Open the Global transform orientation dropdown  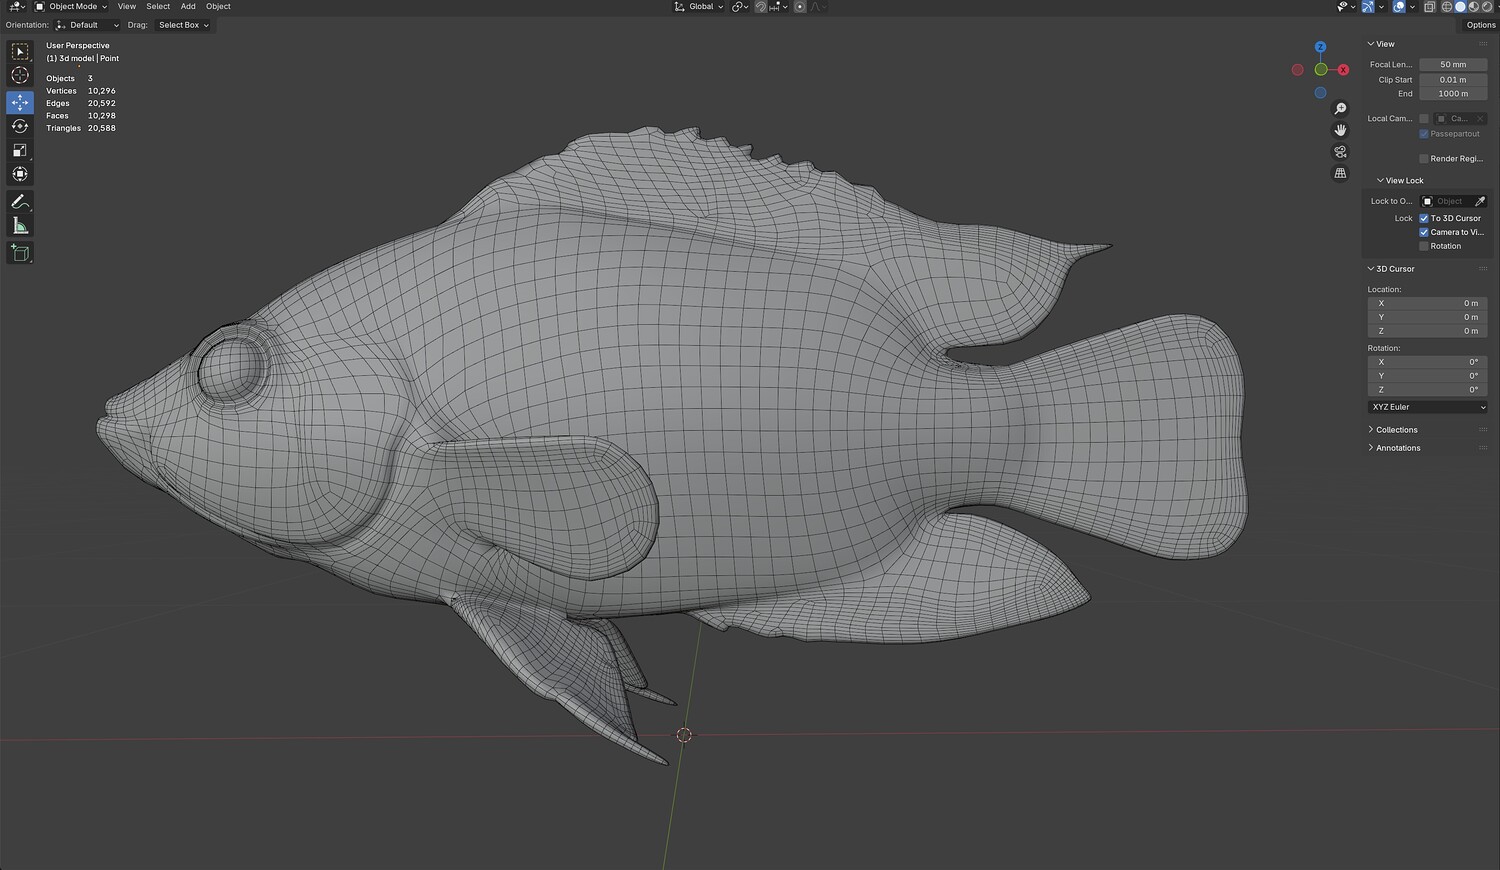[698, 7]
